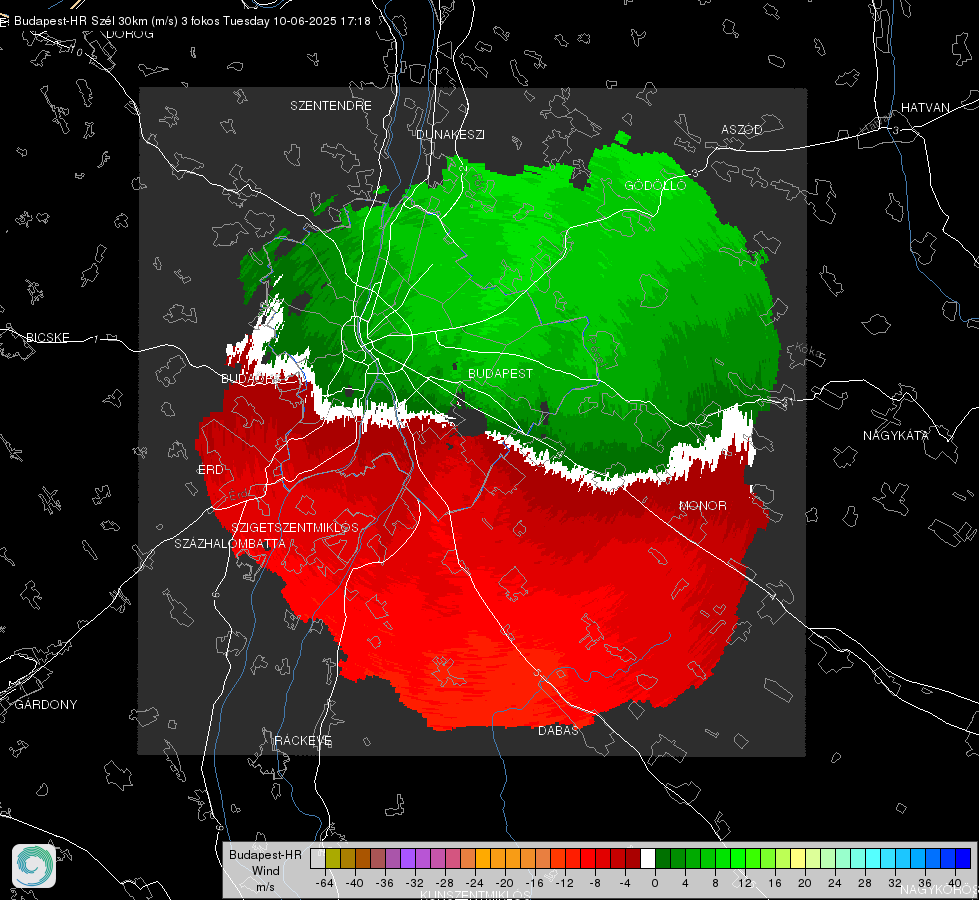Click the NAGYKÁTA city label
The height and width of the screenshot is (900, 979).
tap(896, 435)
